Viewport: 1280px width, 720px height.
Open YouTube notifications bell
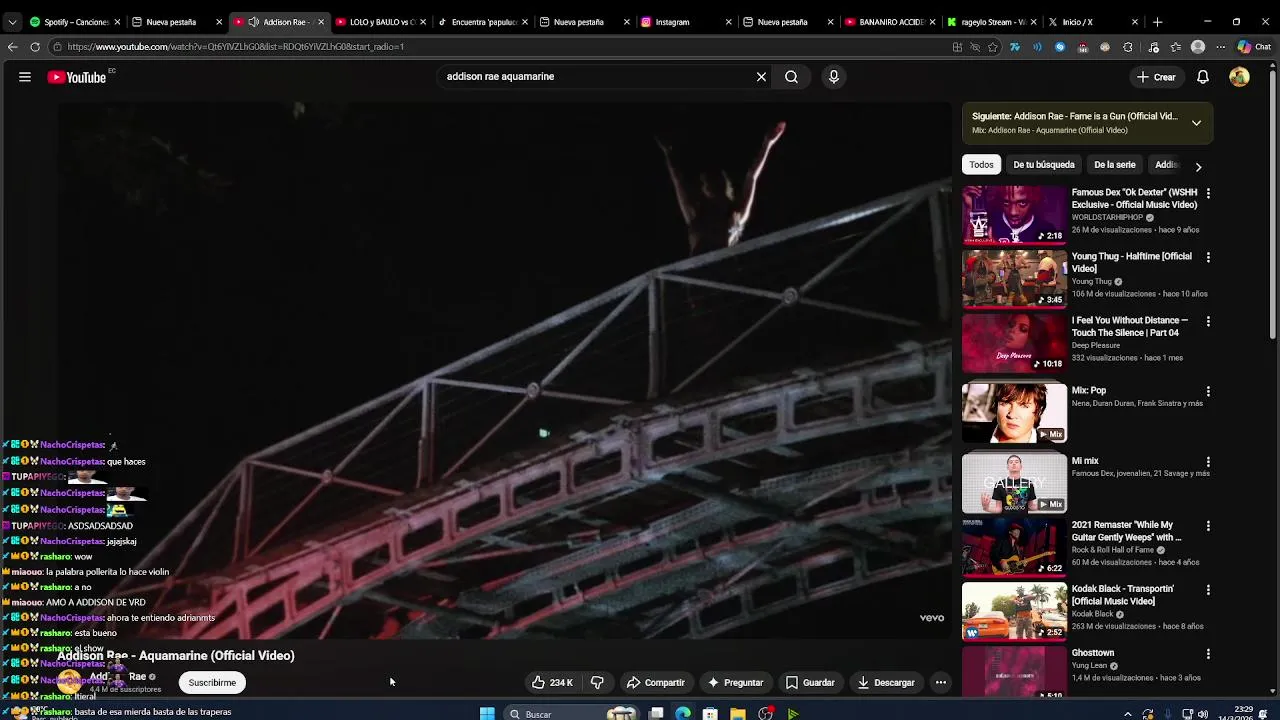click(1203, 77)
